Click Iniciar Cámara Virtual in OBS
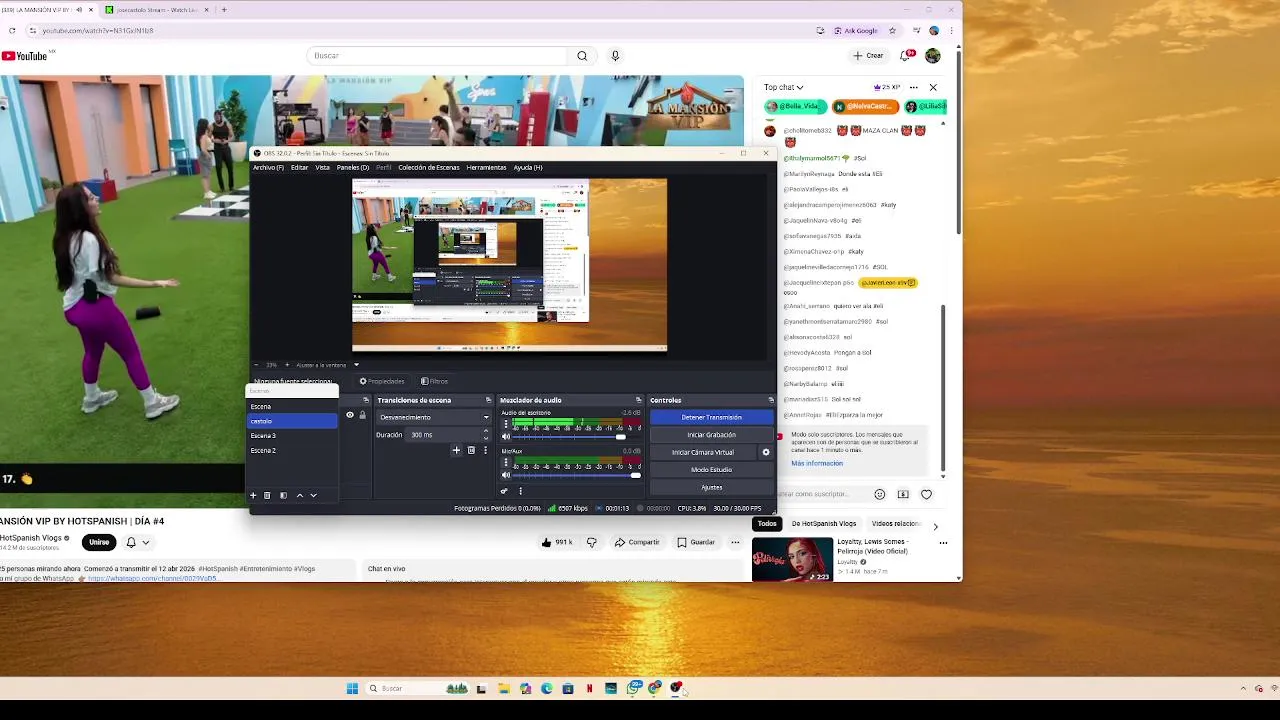This screenshot has width=1280, height=720. click(703, 452)
